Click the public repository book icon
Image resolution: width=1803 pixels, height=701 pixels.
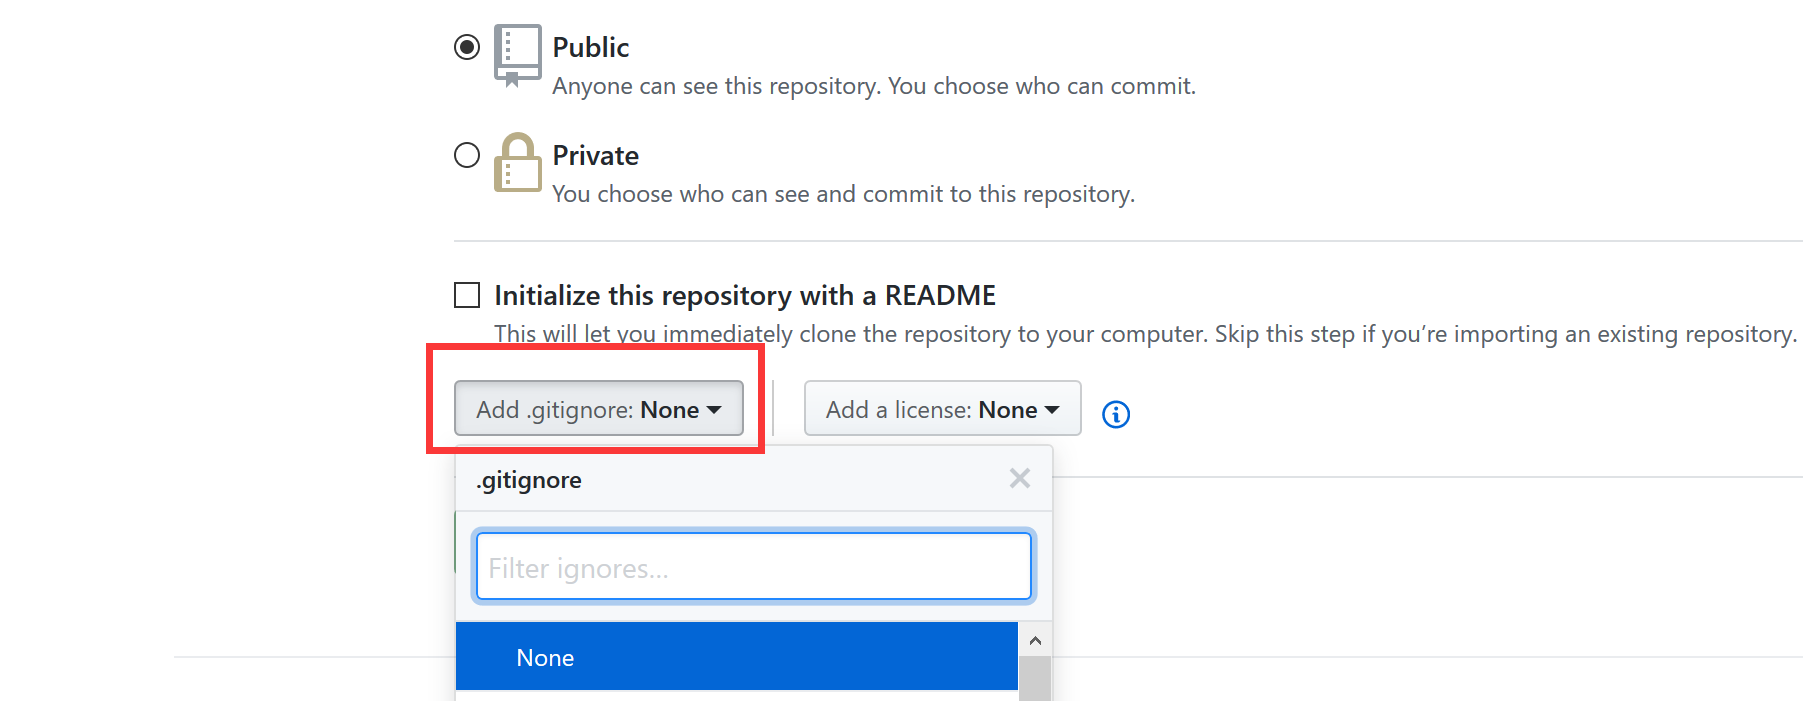coord(518,55)
